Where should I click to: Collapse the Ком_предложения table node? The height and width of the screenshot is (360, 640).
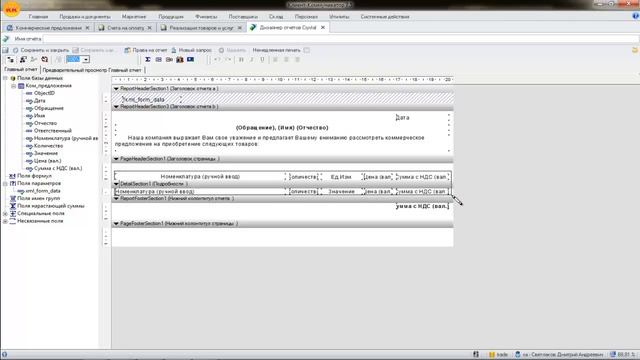[13, 86]
